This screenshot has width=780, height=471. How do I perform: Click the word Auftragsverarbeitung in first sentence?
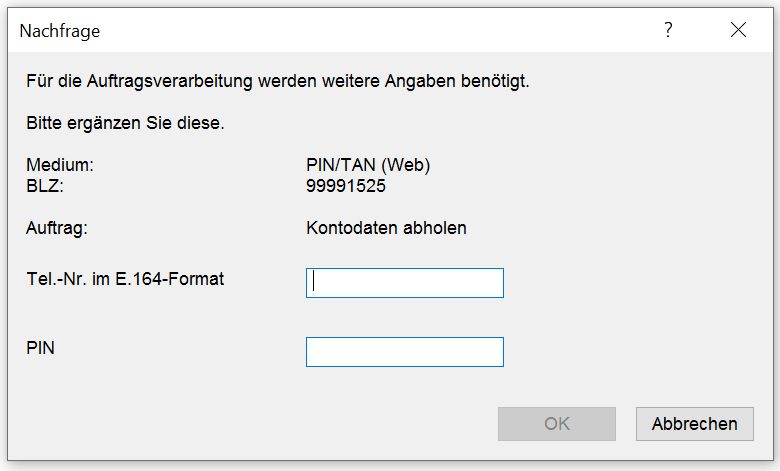click(170, 81)
